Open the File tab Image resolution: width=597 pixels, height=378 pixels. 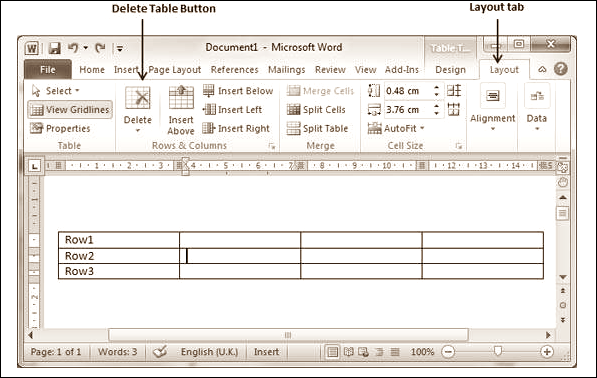[x=48, y=70]
